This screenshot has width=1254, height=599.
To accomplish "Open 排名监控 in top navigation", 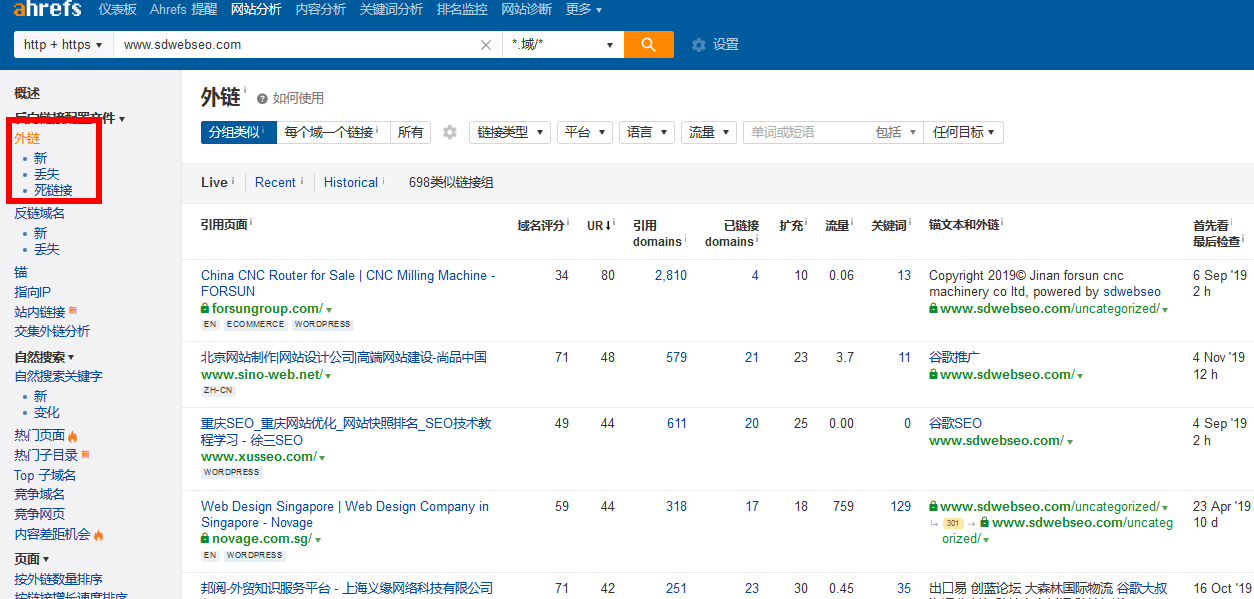I will [x=462, y=9].
